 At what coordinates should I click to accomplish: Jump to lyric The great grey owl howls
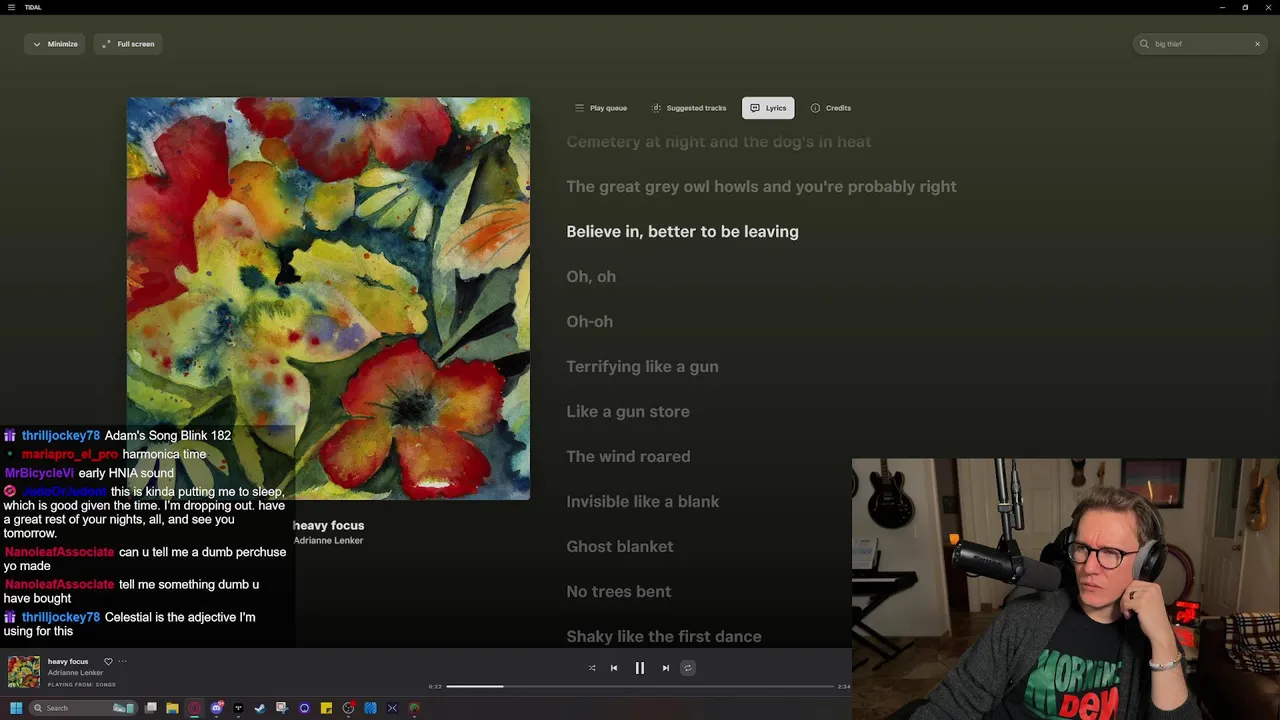click(x=761, y=187)
